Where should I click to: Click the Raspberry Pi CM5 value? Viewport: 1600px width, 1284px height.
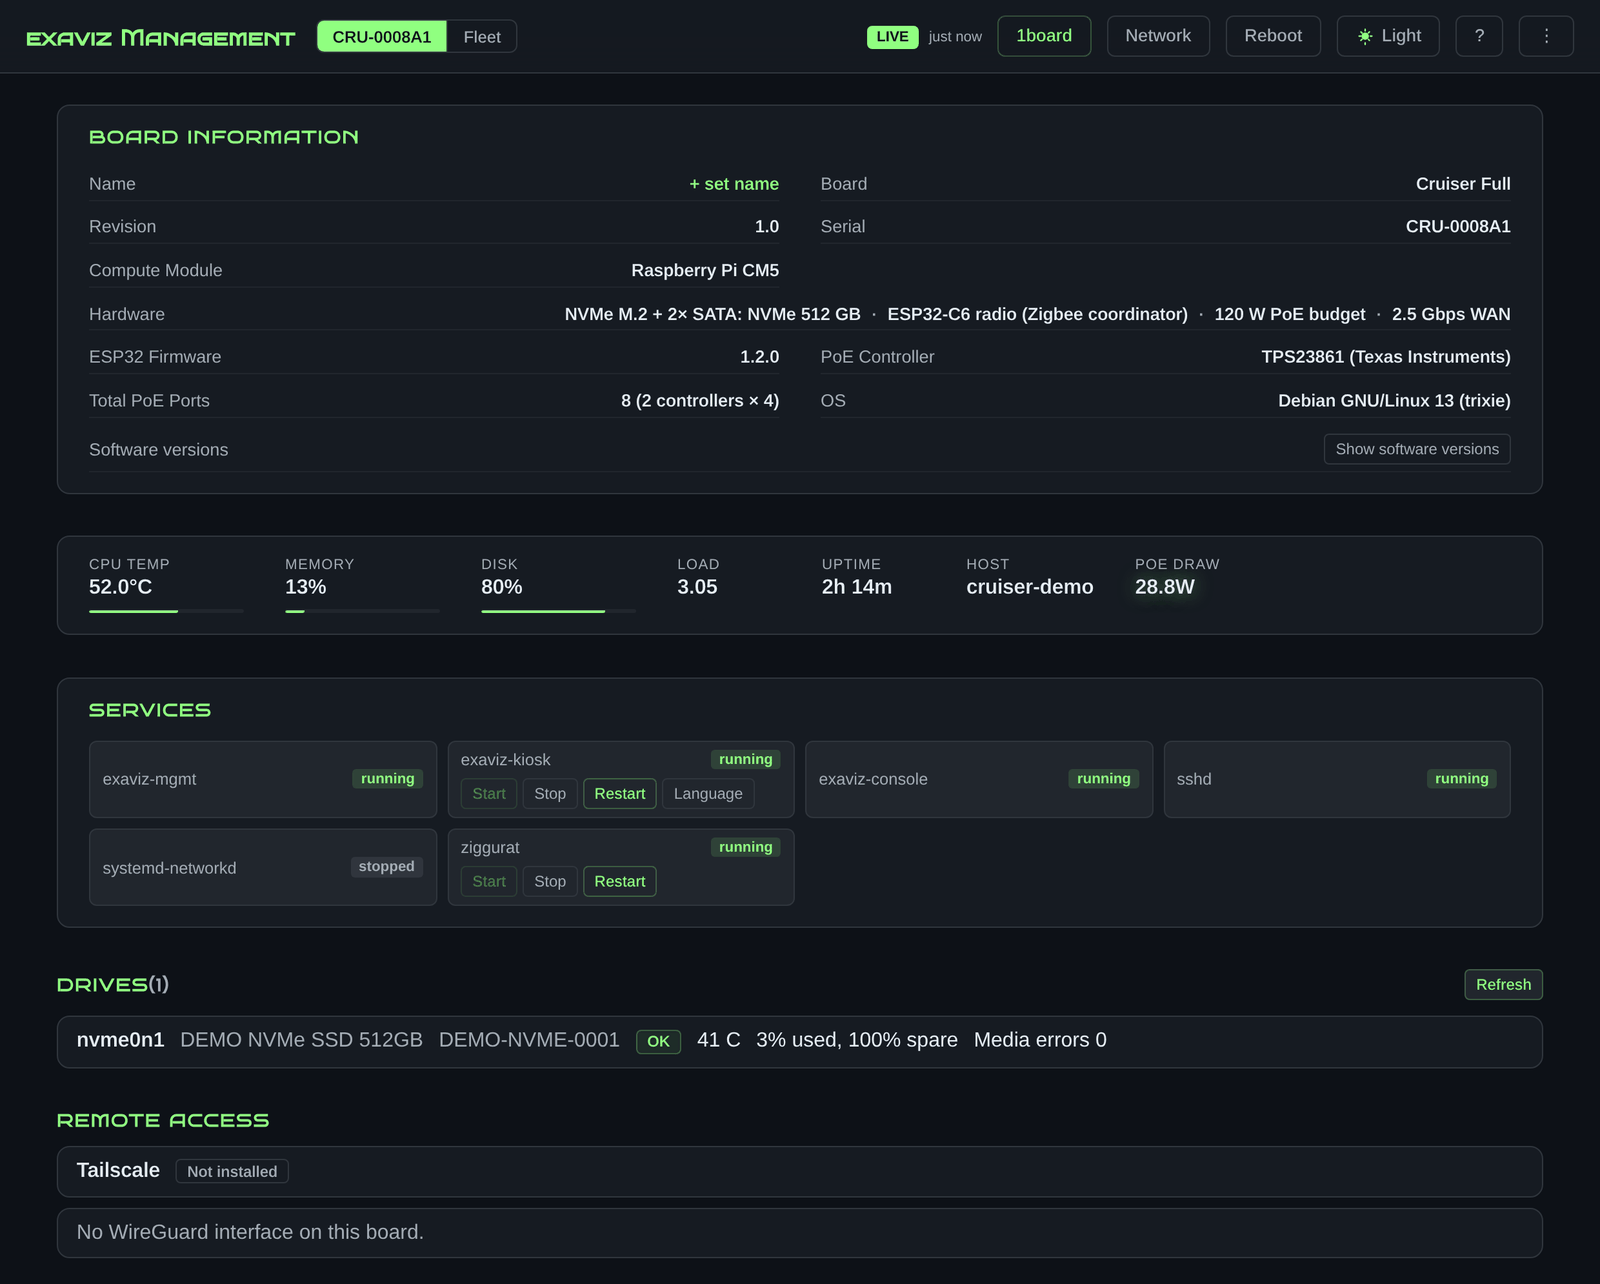(x=705, y=271)
